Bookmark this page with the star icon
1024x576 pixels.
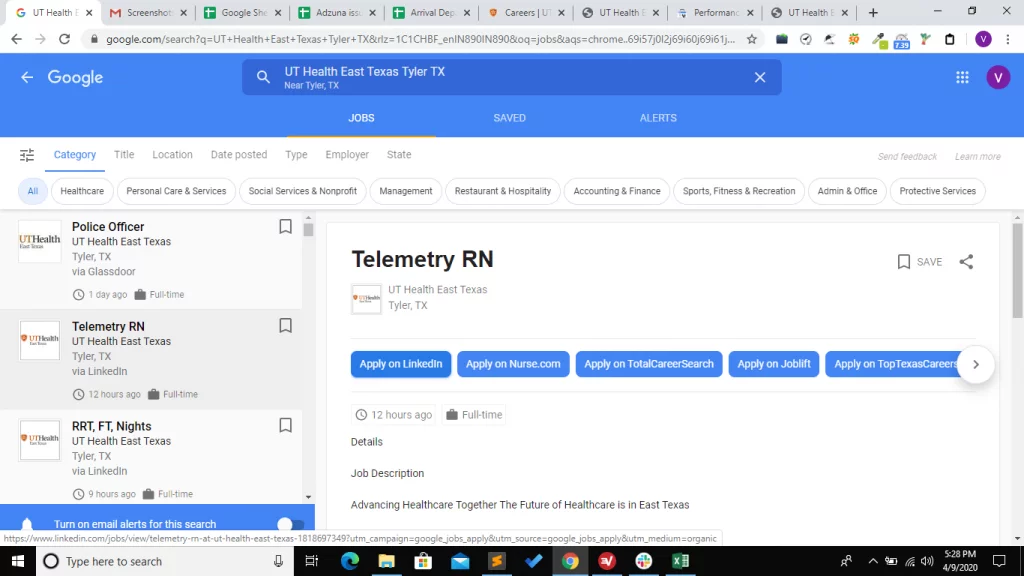tap(752, 39)
